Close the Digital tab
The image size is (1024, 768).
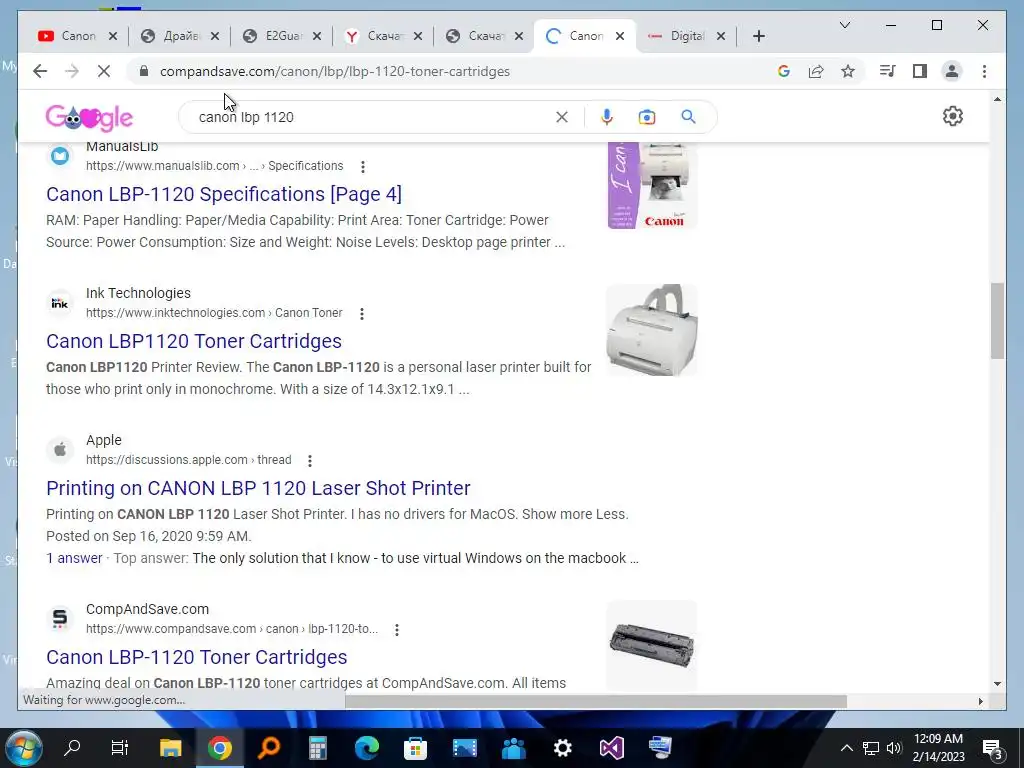(721, 36)
